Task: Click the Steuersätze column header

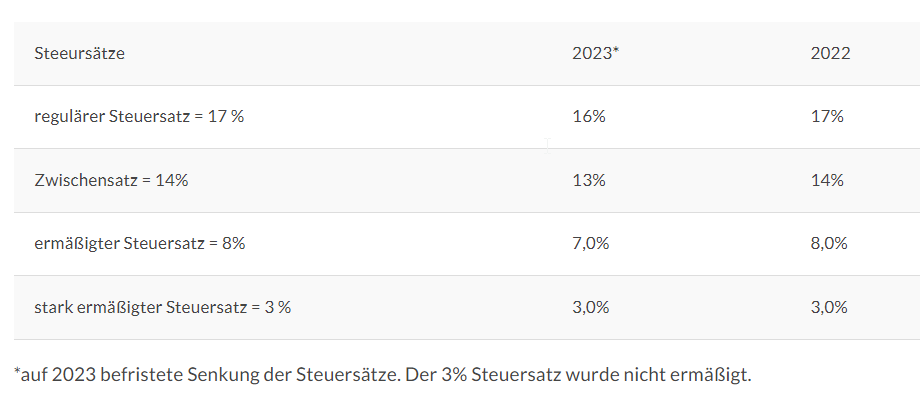Action: [x=79, y=53]
